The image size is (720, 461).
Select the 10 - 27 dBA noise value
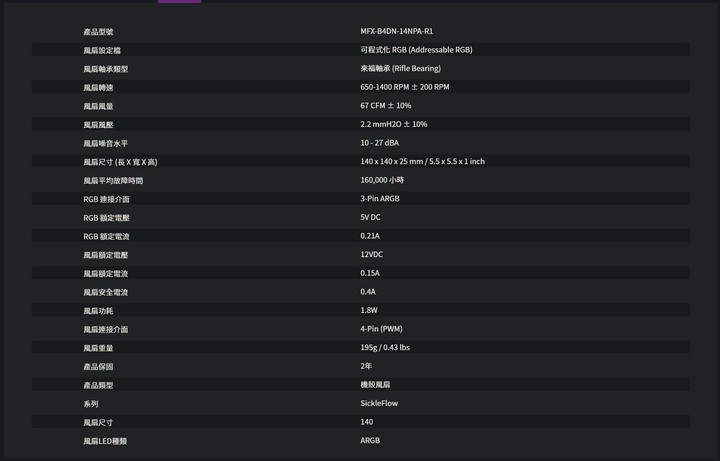[379, 143]
